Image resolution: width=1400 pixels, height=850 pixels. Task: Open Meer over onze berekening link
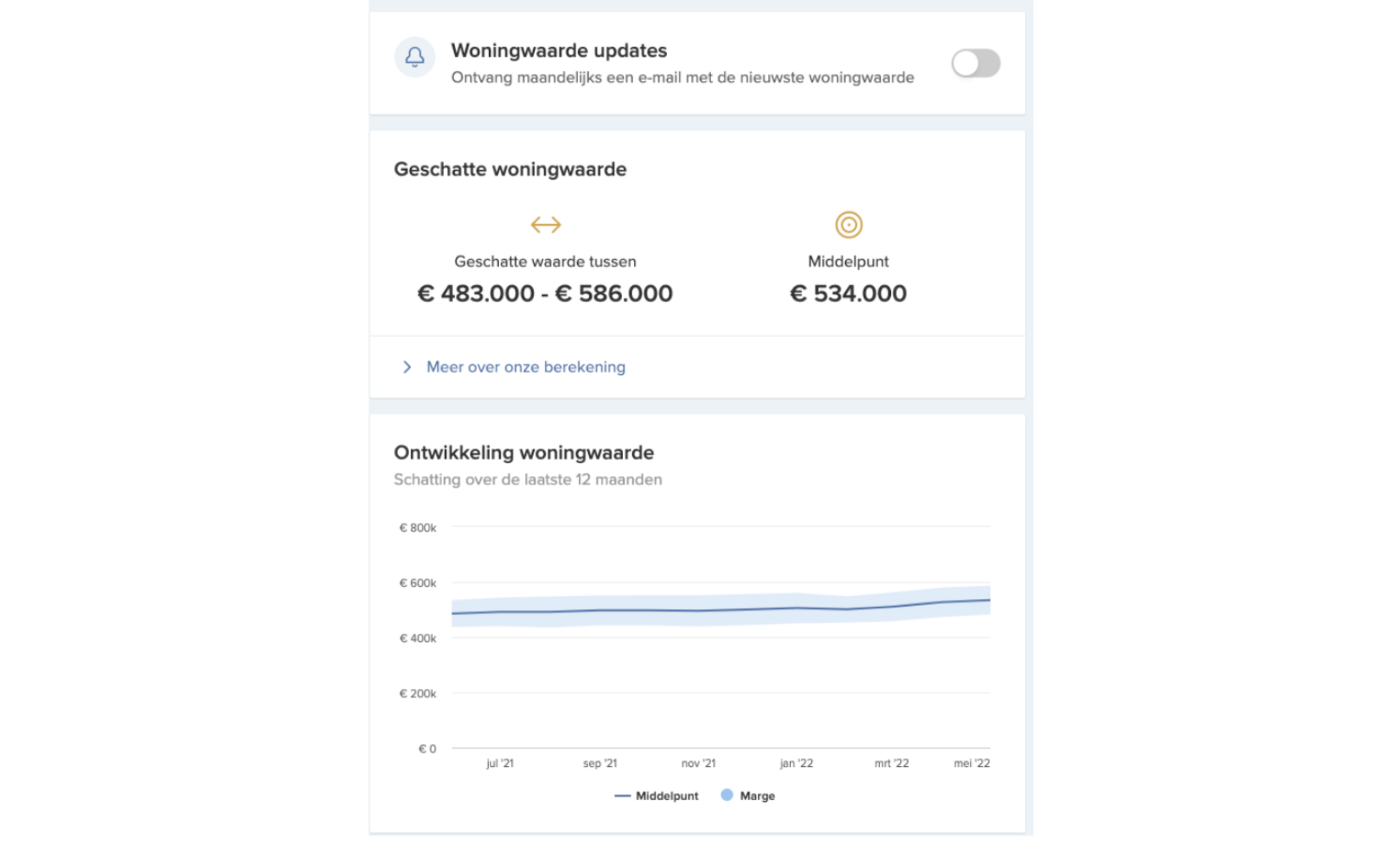tap(526, 367)
